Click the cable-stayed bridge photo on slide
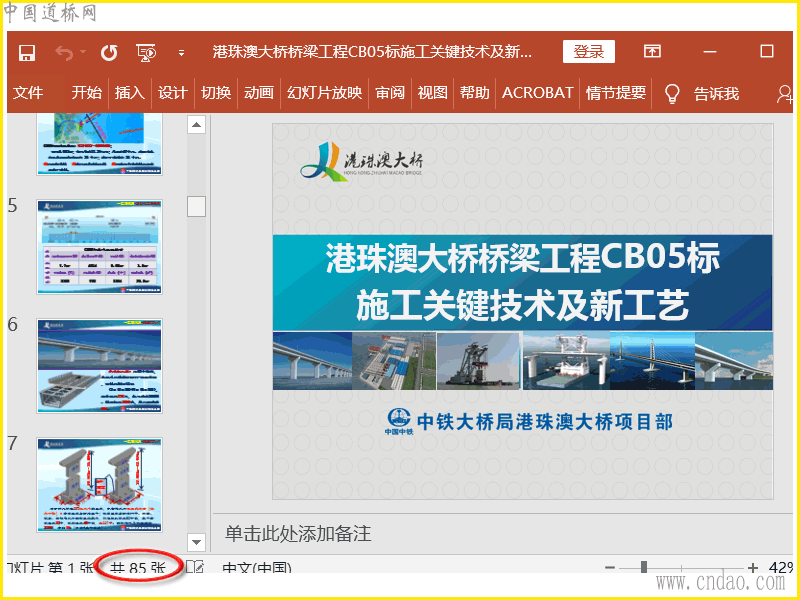 coord(653,361)
